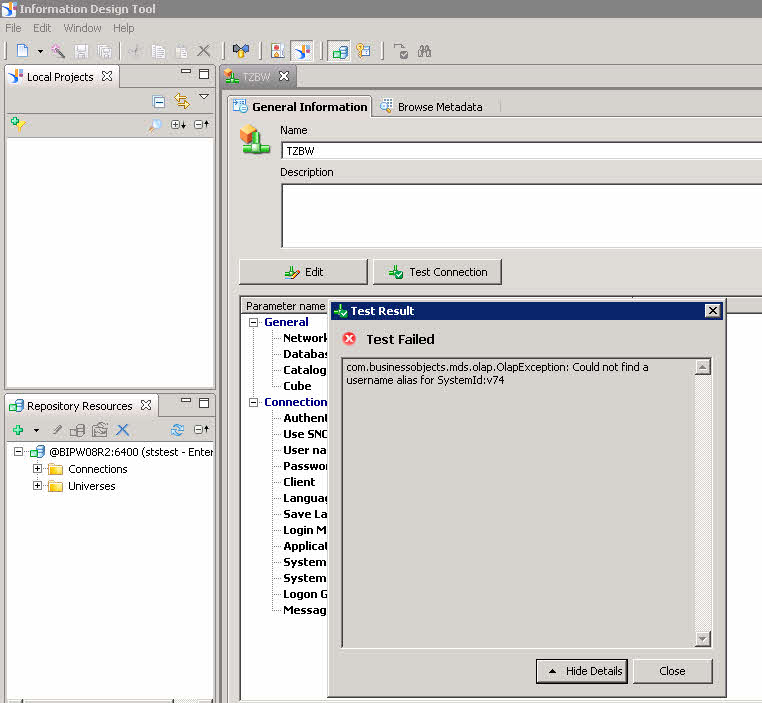Click blue X delete icon in Repository Resources
Image resolution: width=762 pixels, height=703 pixels.
(x=122, y=429)
